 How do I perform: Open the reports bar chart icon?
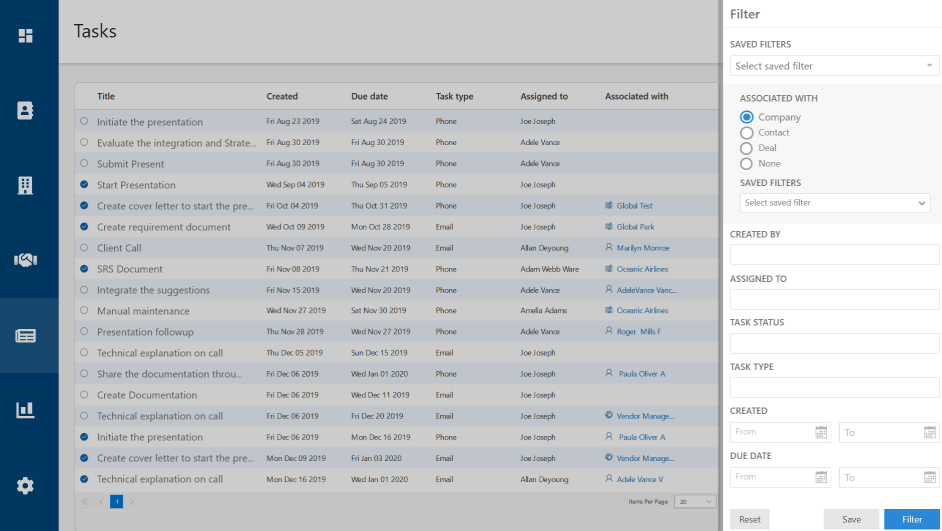(25, 410)
